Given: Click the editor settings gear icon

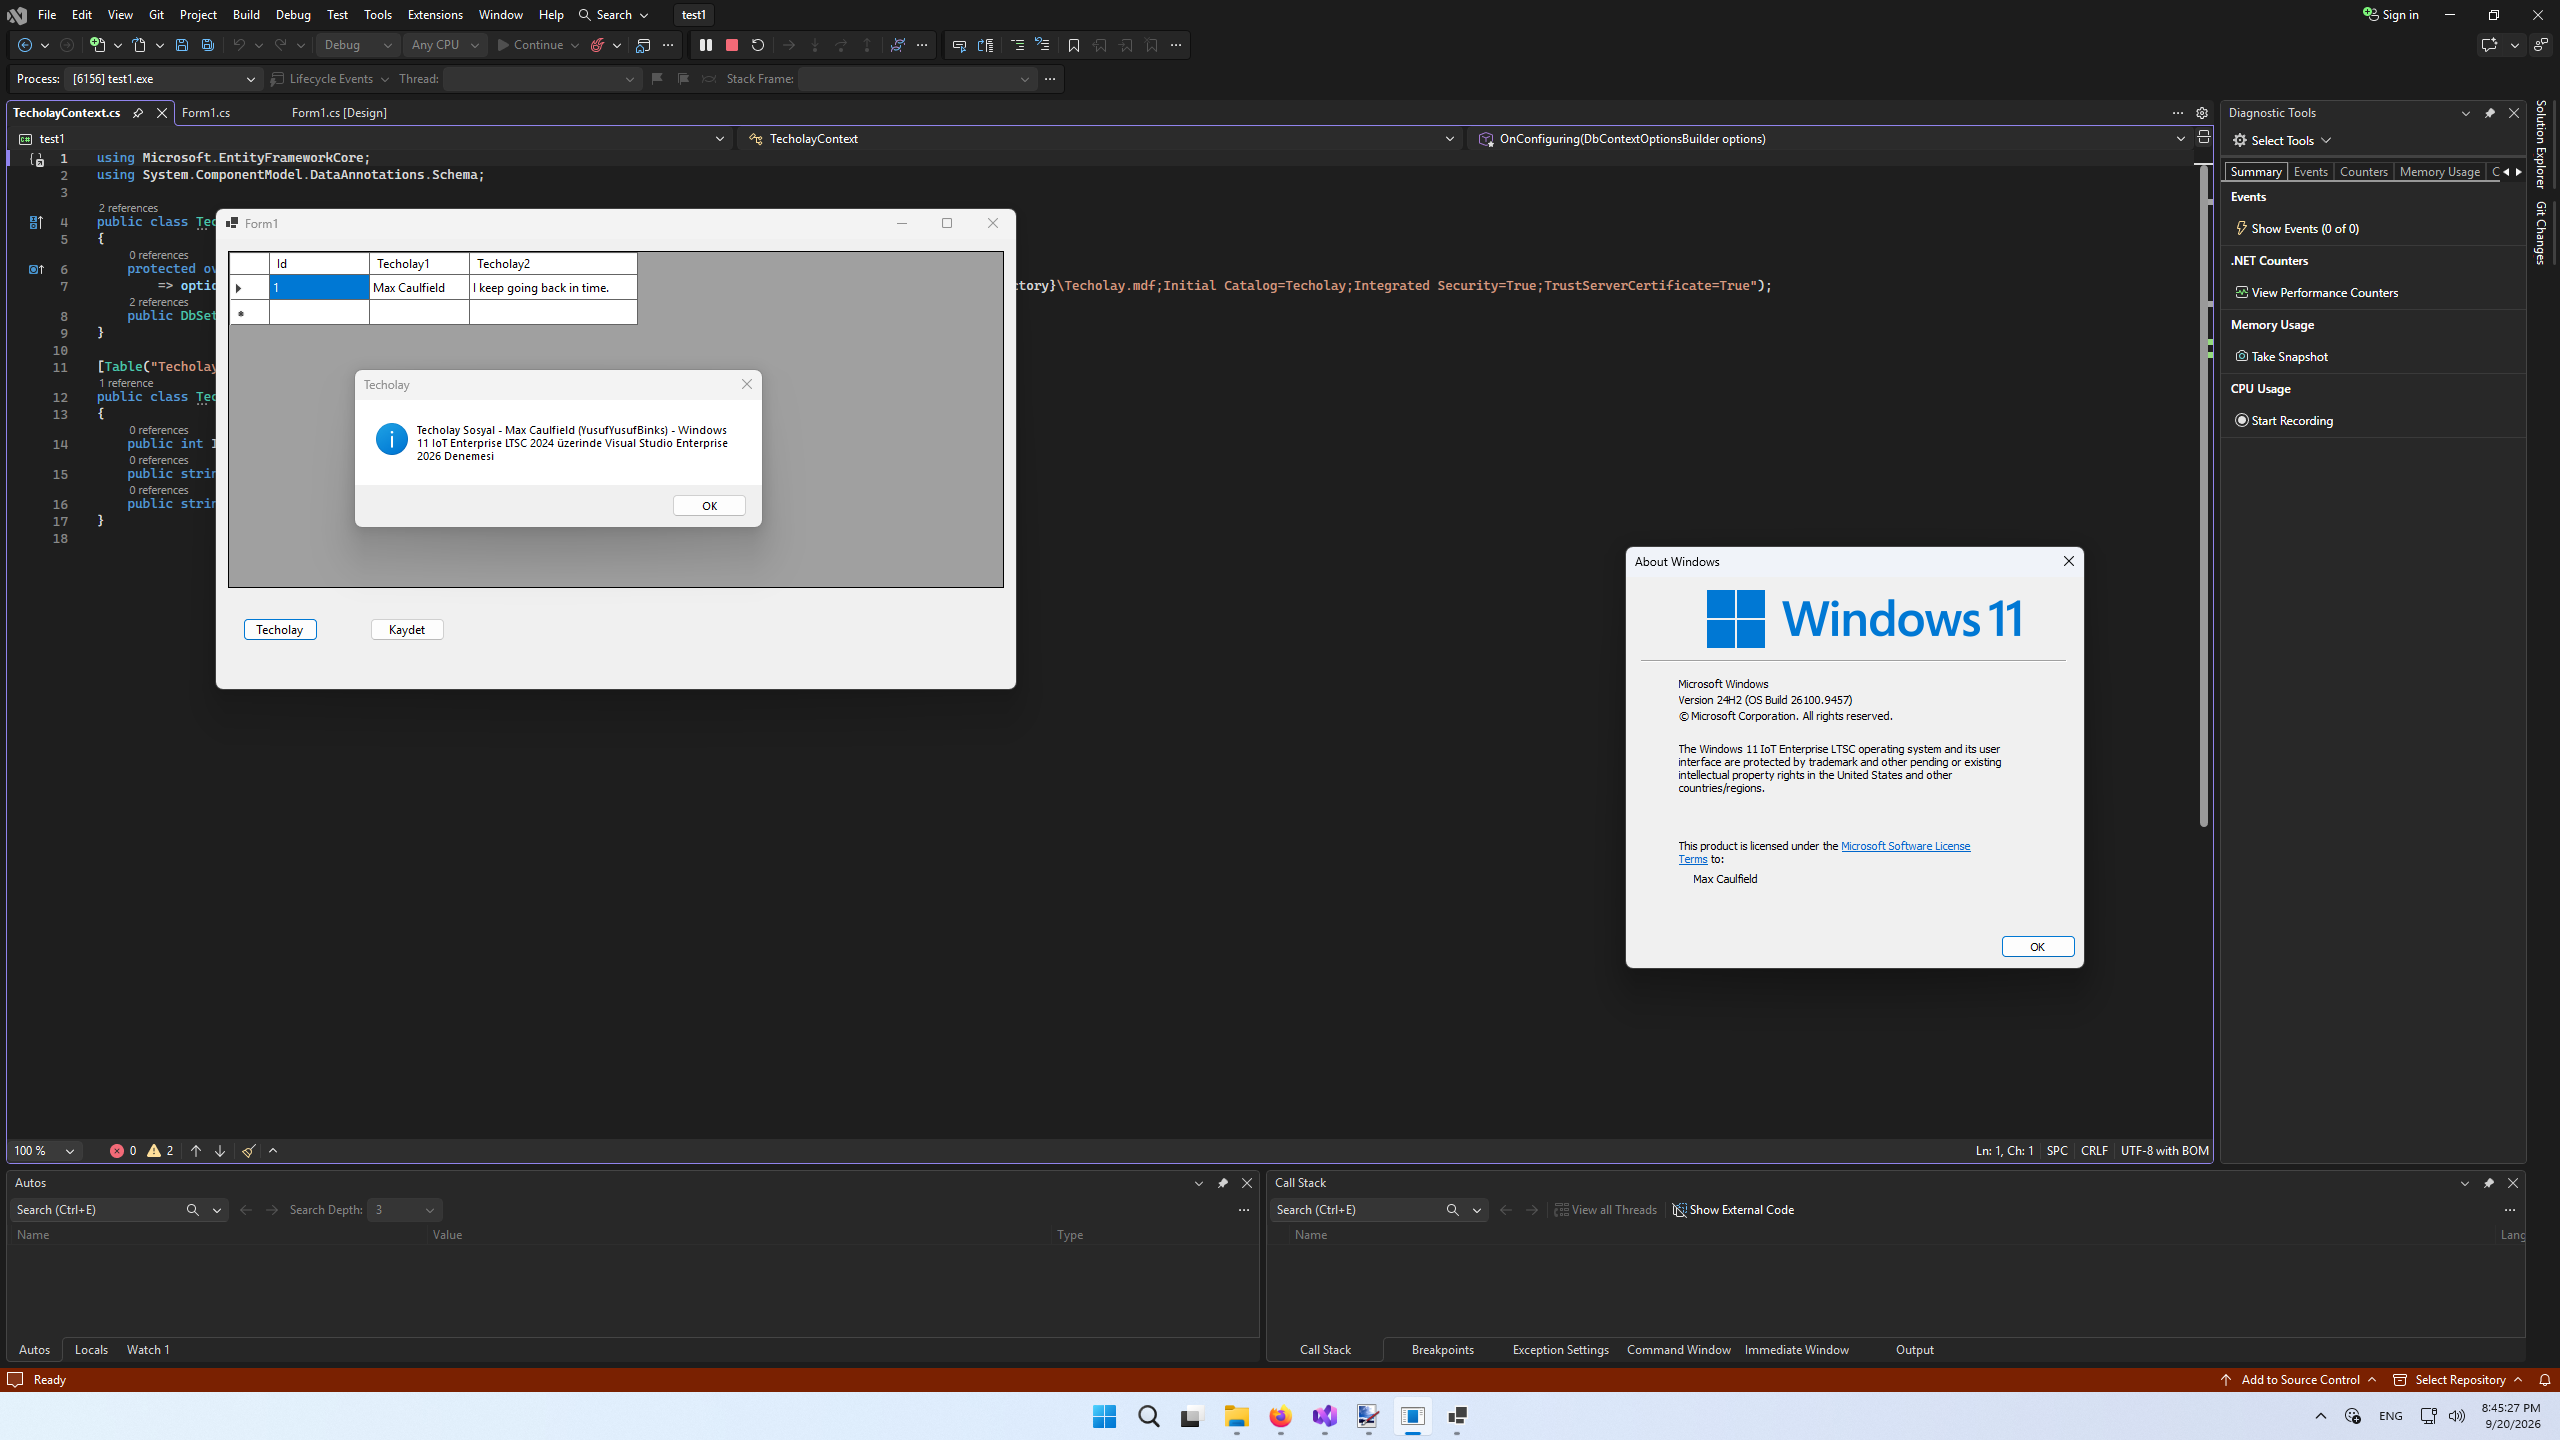Looking at the screenshot, I should pyautogui.click(x=2202, y=113).
